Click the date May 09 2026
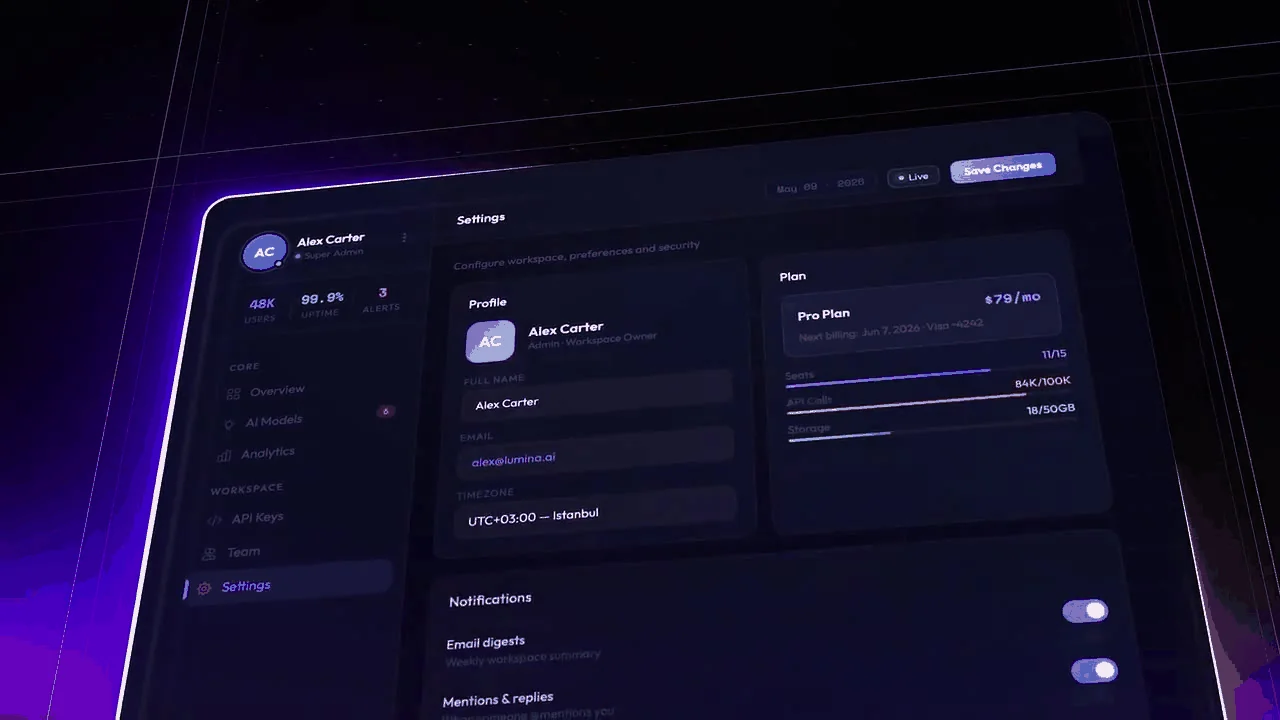Viewport: 1280px width, 720px height. tap(819, 186)
